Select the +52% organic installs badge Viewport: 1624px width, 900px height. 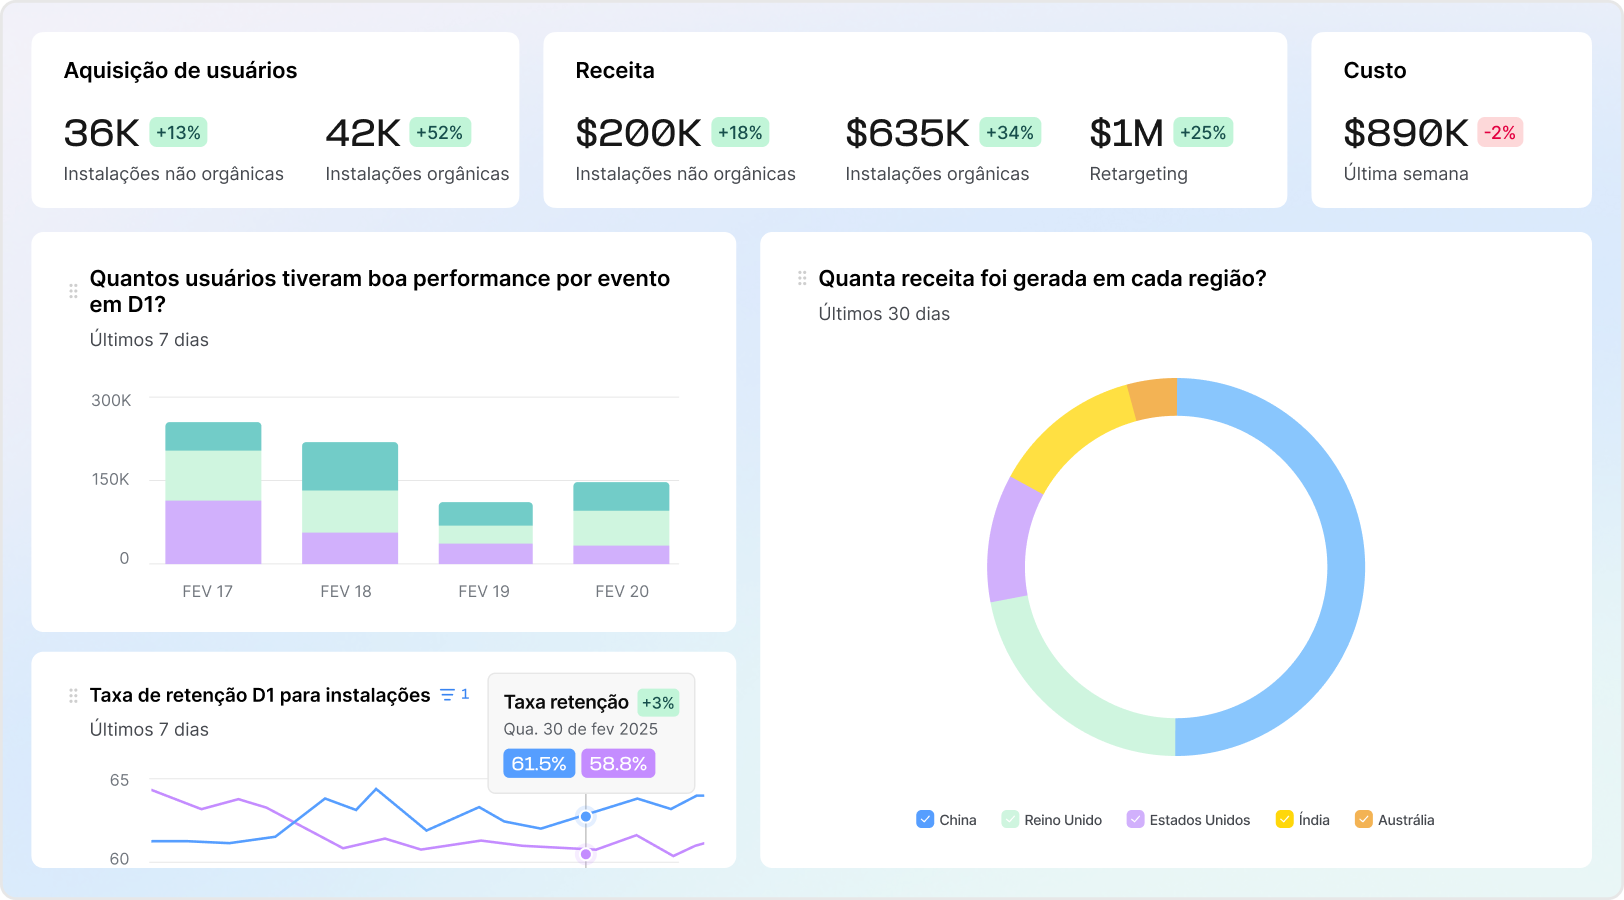(x=440, y=132)
